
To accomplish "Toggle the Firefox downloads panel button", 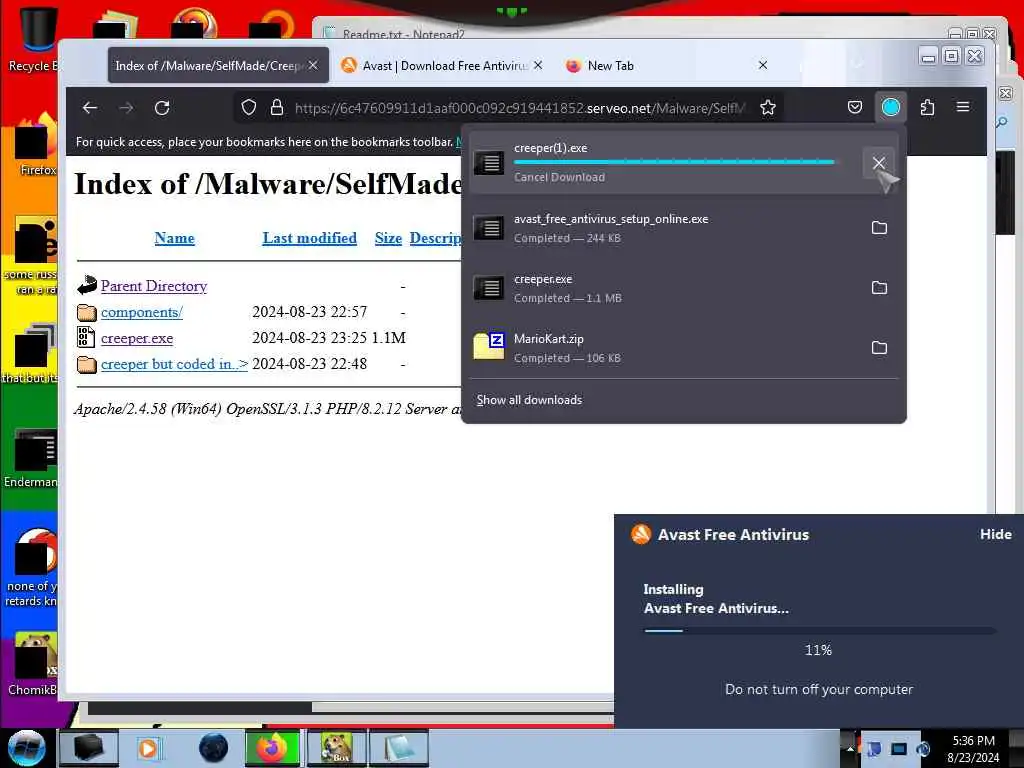I will pyautogui.click(x=891, y=107).
